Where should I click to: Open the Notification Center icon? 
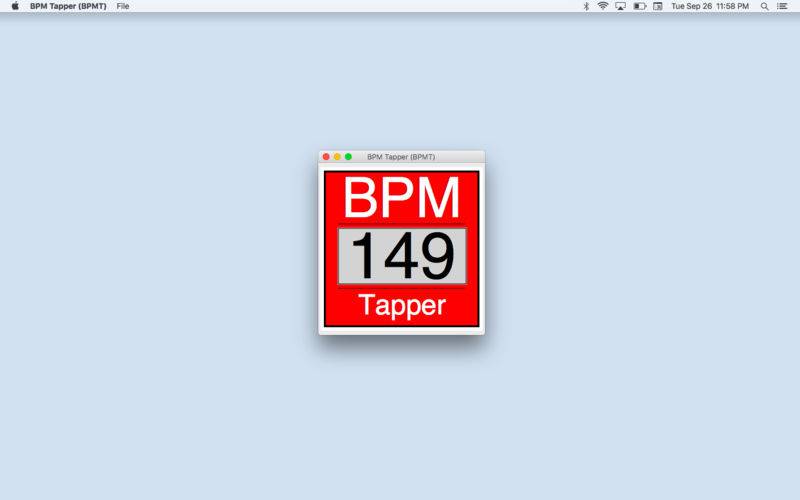pos(782,6)
